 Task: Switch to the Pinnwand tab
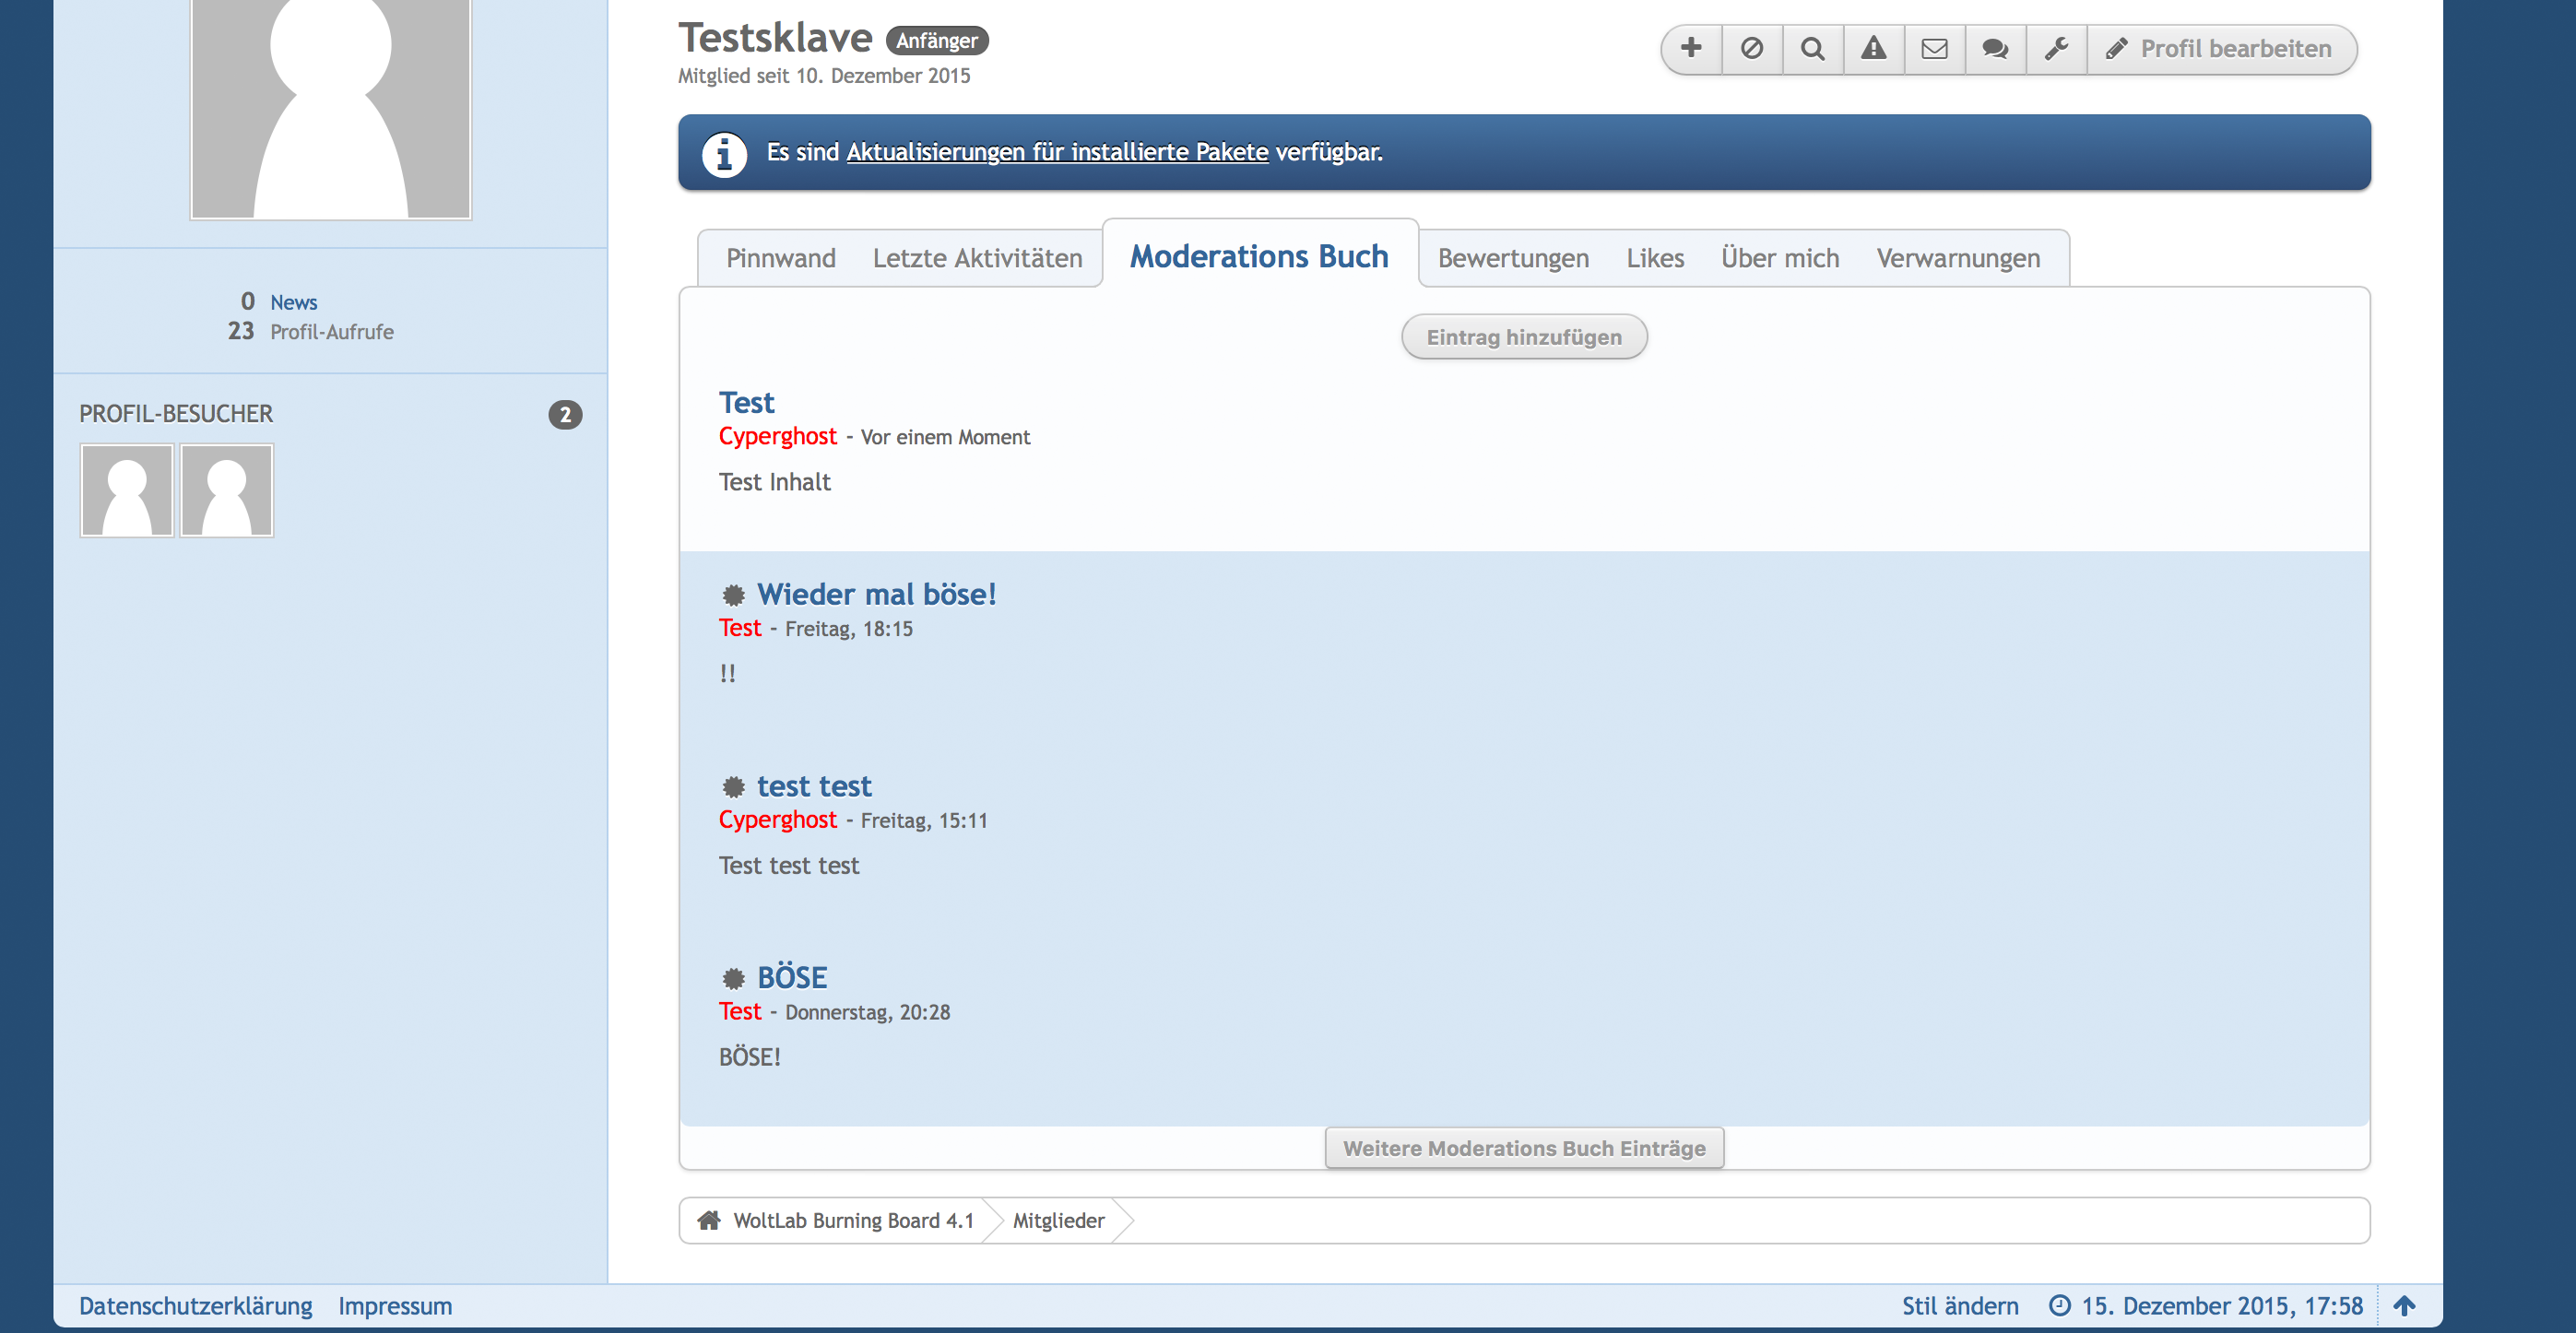(780, 258)
